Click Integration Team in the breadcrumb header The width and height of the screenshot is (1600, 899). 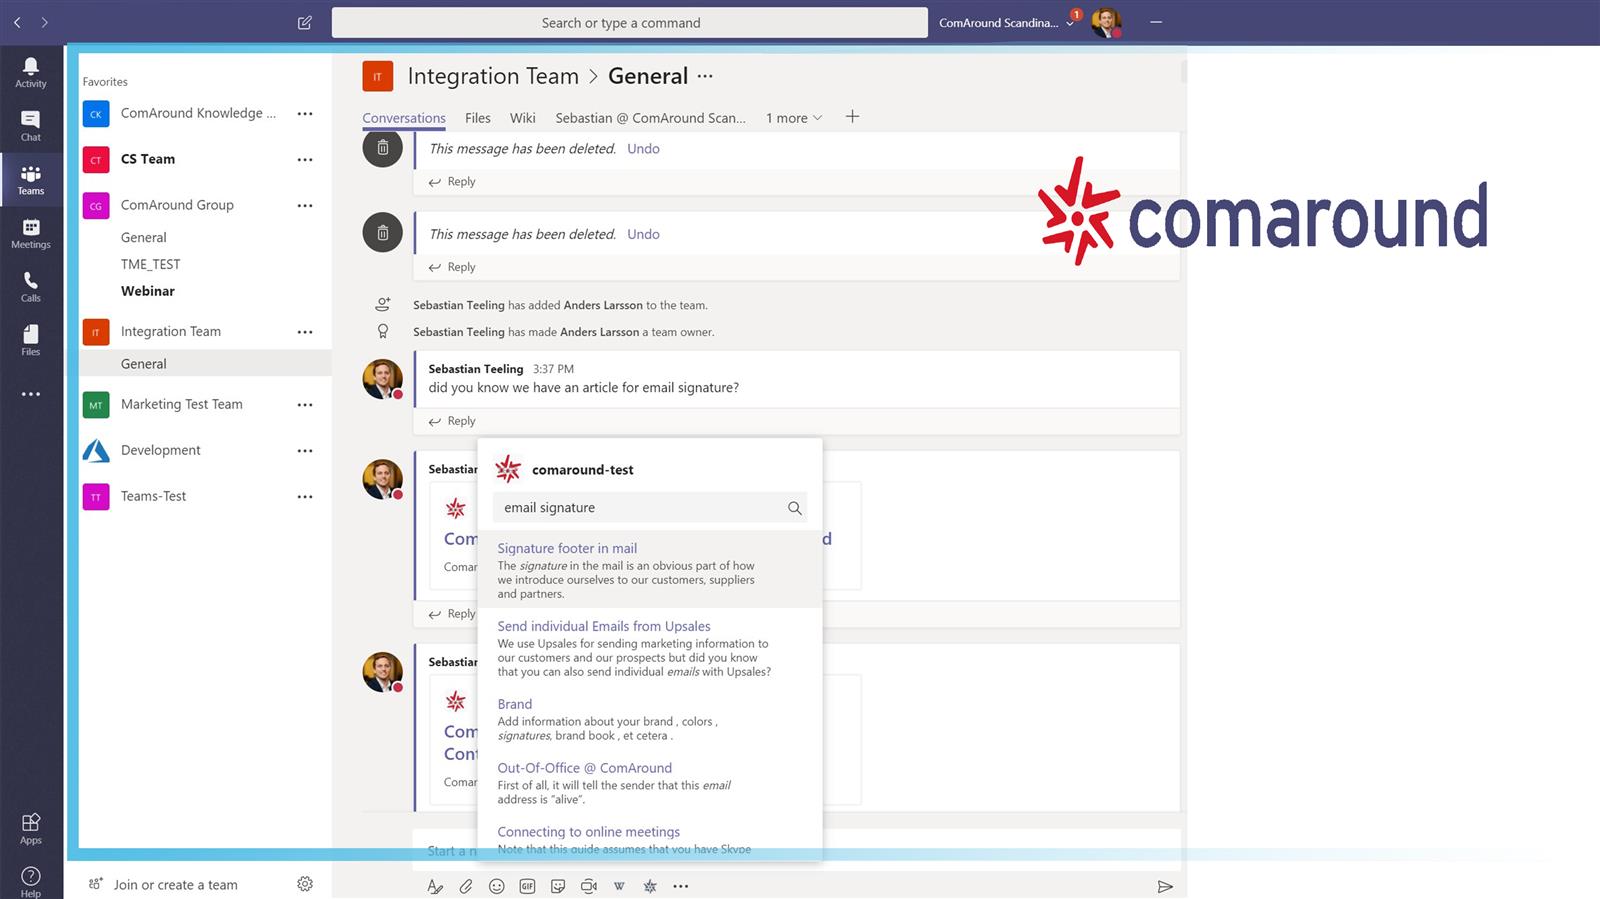[493, 76]
